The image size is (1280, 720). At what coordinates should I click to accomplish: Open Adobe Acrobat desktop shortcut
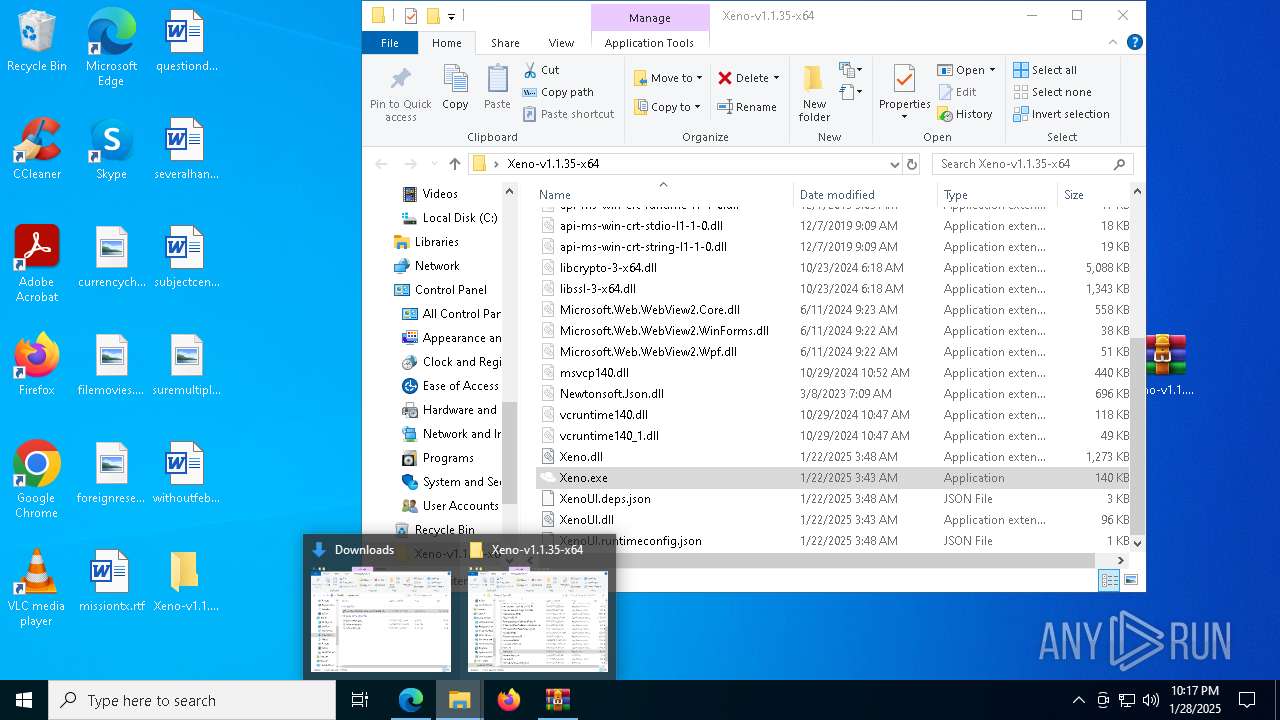click(x=37, y=264)
